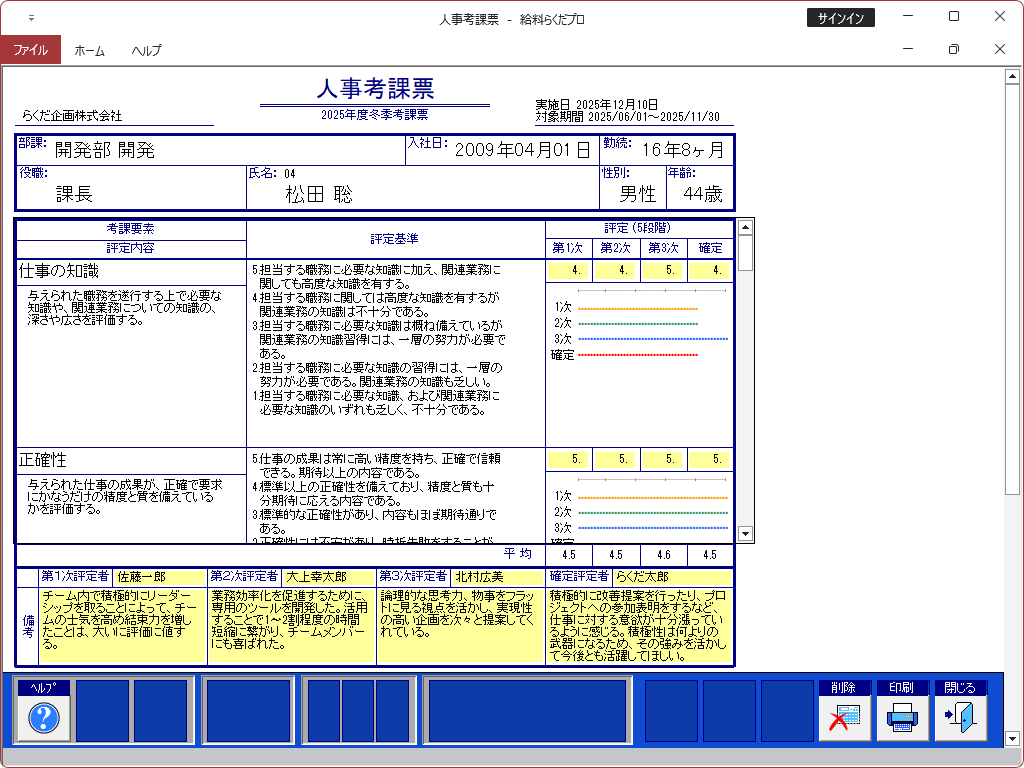Open the quick access toolbar dropdown arrow
Viewport: 1024px width, 768px height.
click(31, 18)
